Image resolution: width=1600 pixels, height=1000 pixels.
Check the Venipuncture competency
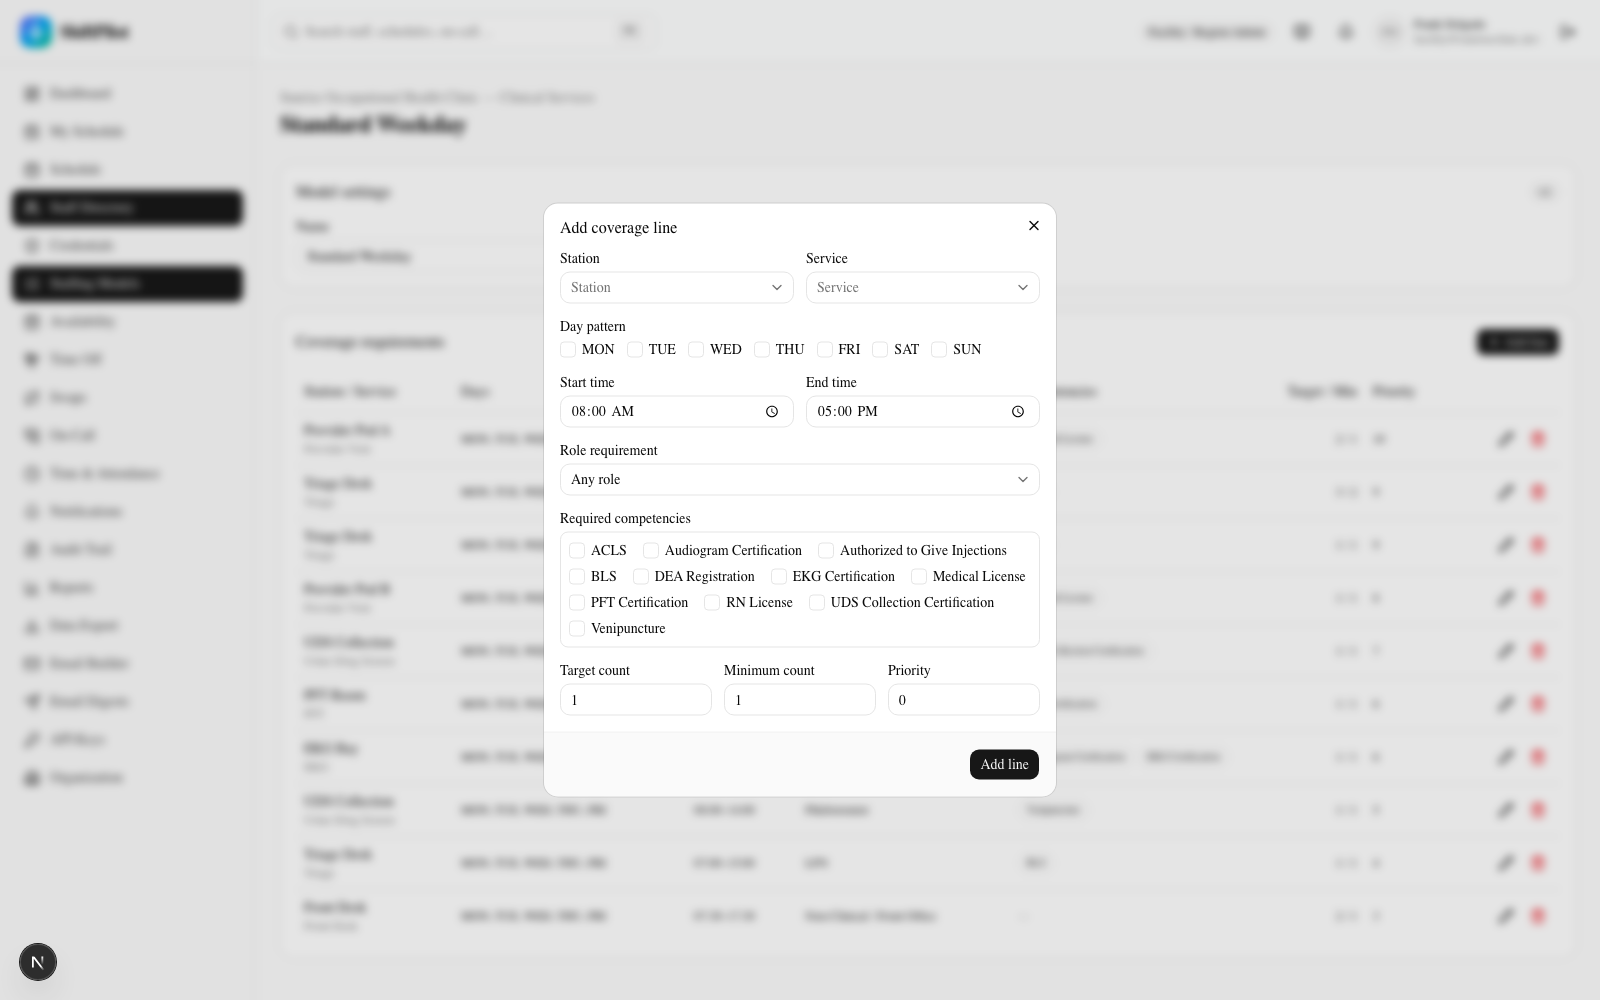tap(577, 629)
